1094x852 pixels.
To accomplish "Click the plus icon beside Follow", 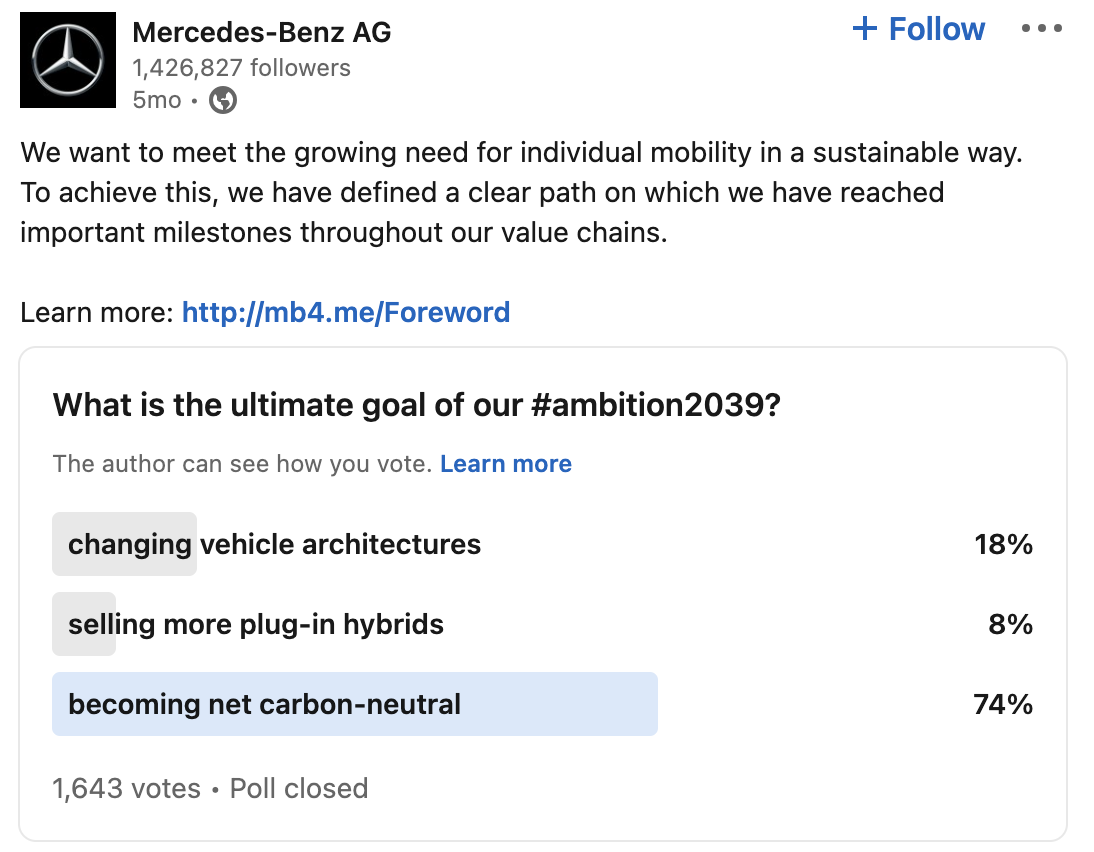I will click(x=864, y=29).
